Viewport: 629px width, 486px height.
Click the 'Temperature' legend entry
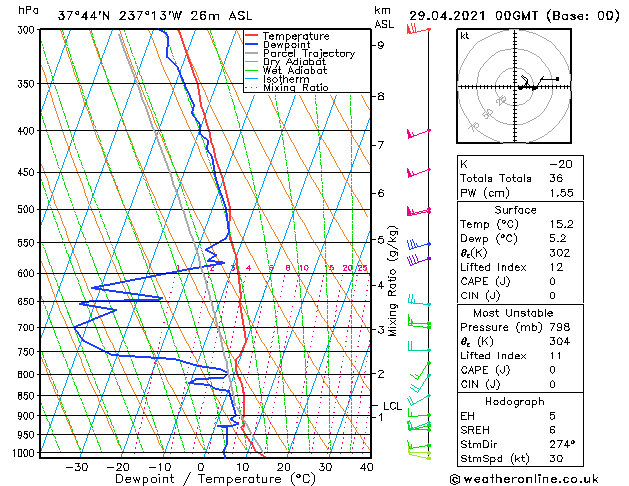pyautogui.click(x=296, y=36)
